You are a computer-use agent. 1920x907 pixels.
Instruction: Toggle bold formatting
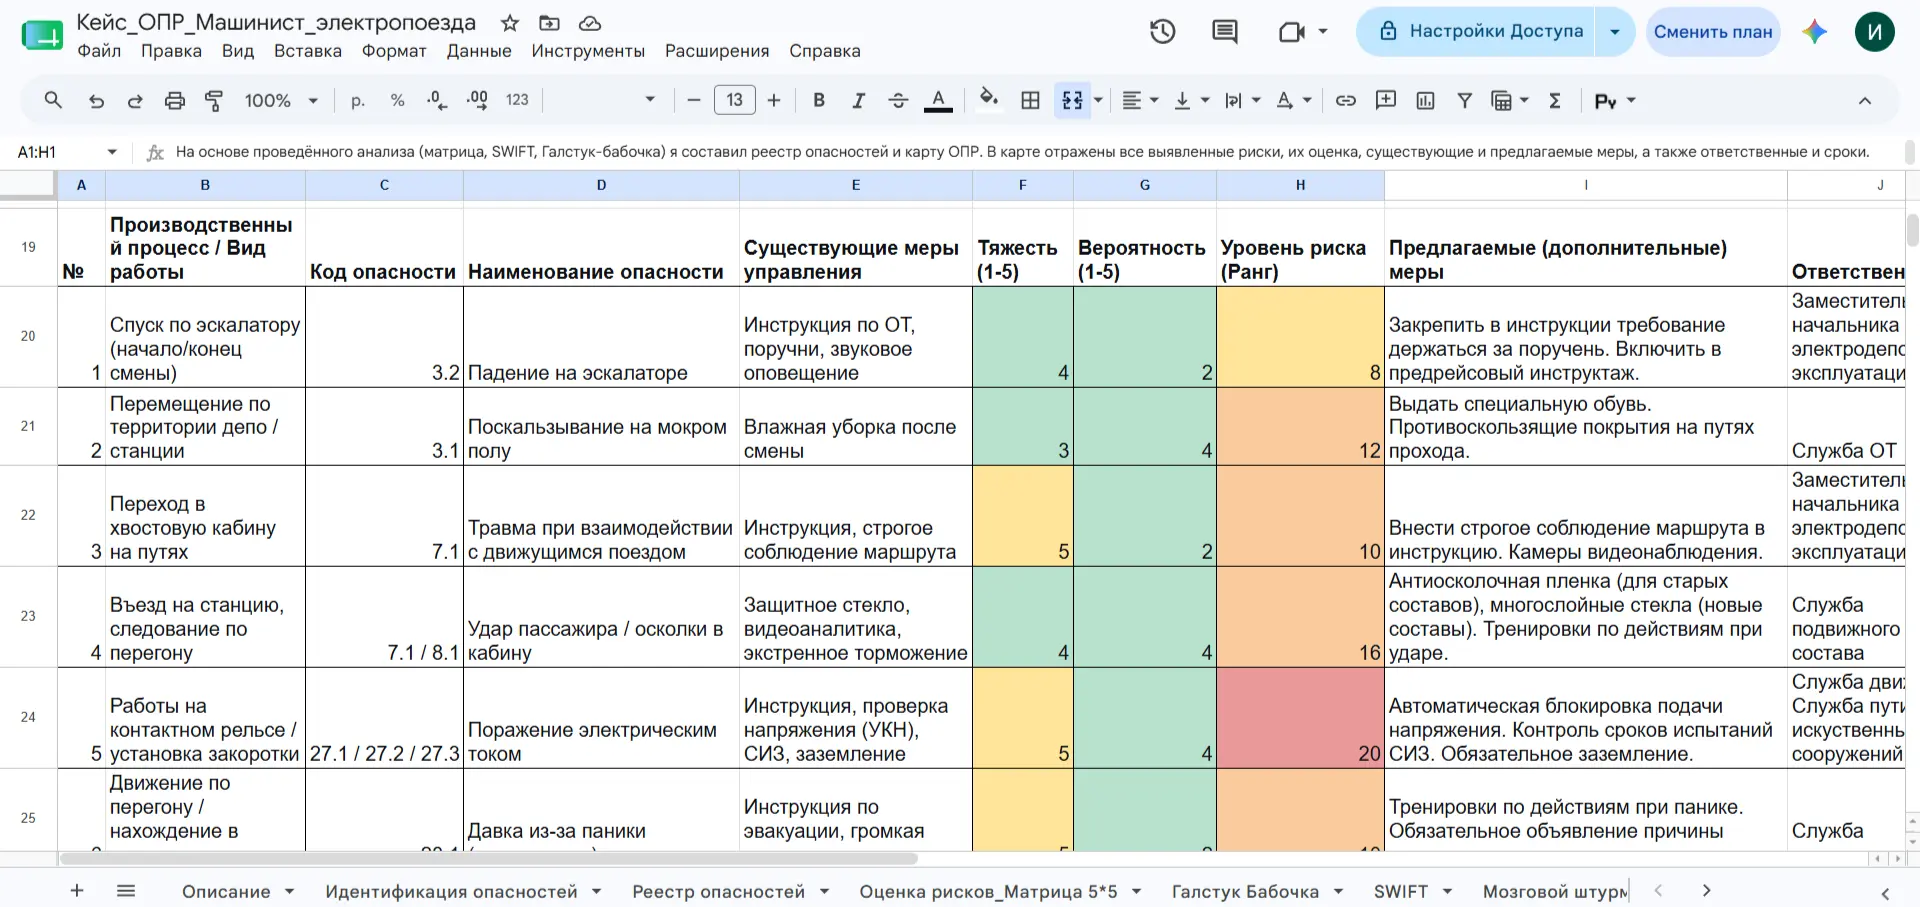tap(819, 100)
